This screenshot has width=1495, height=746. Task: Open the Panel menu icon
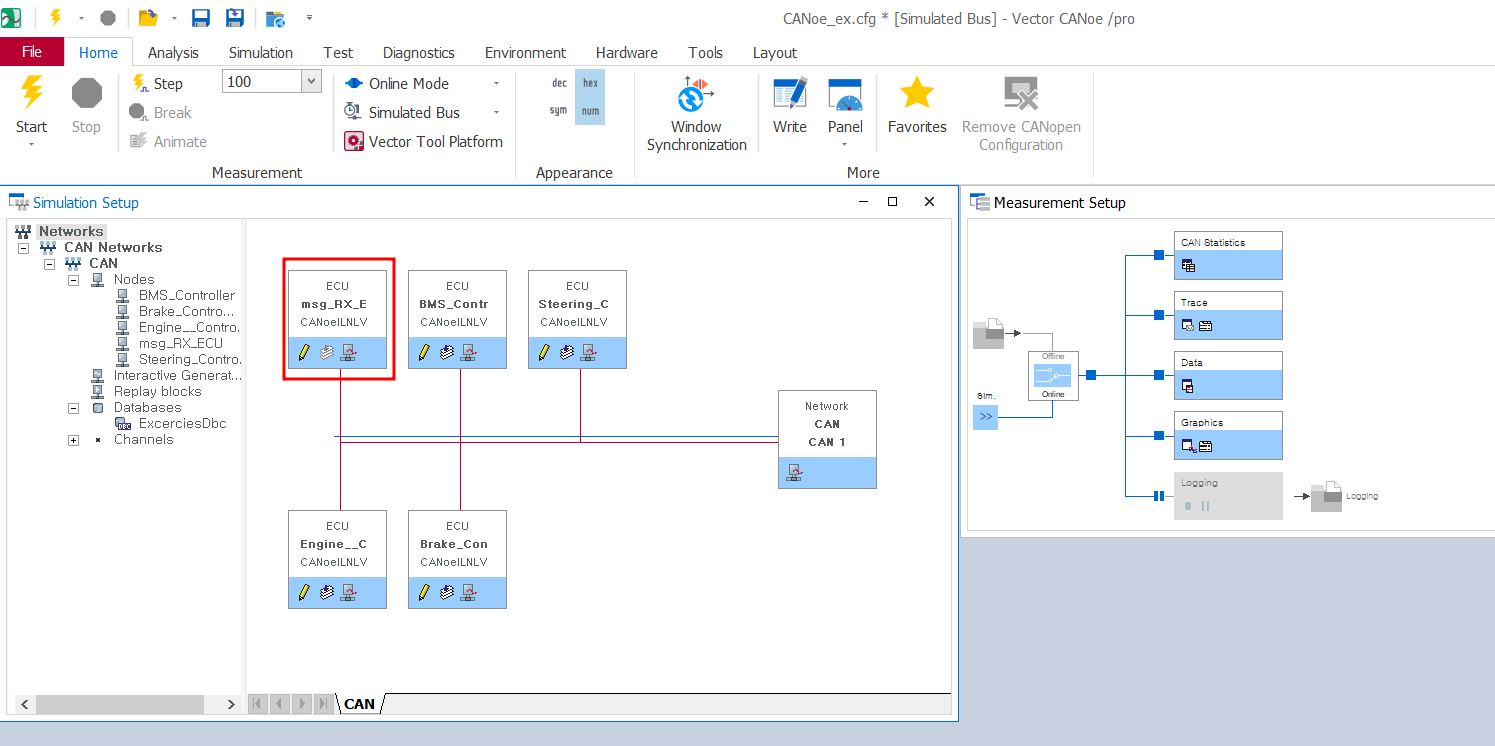pyautogui.click(x=845, y=95)
